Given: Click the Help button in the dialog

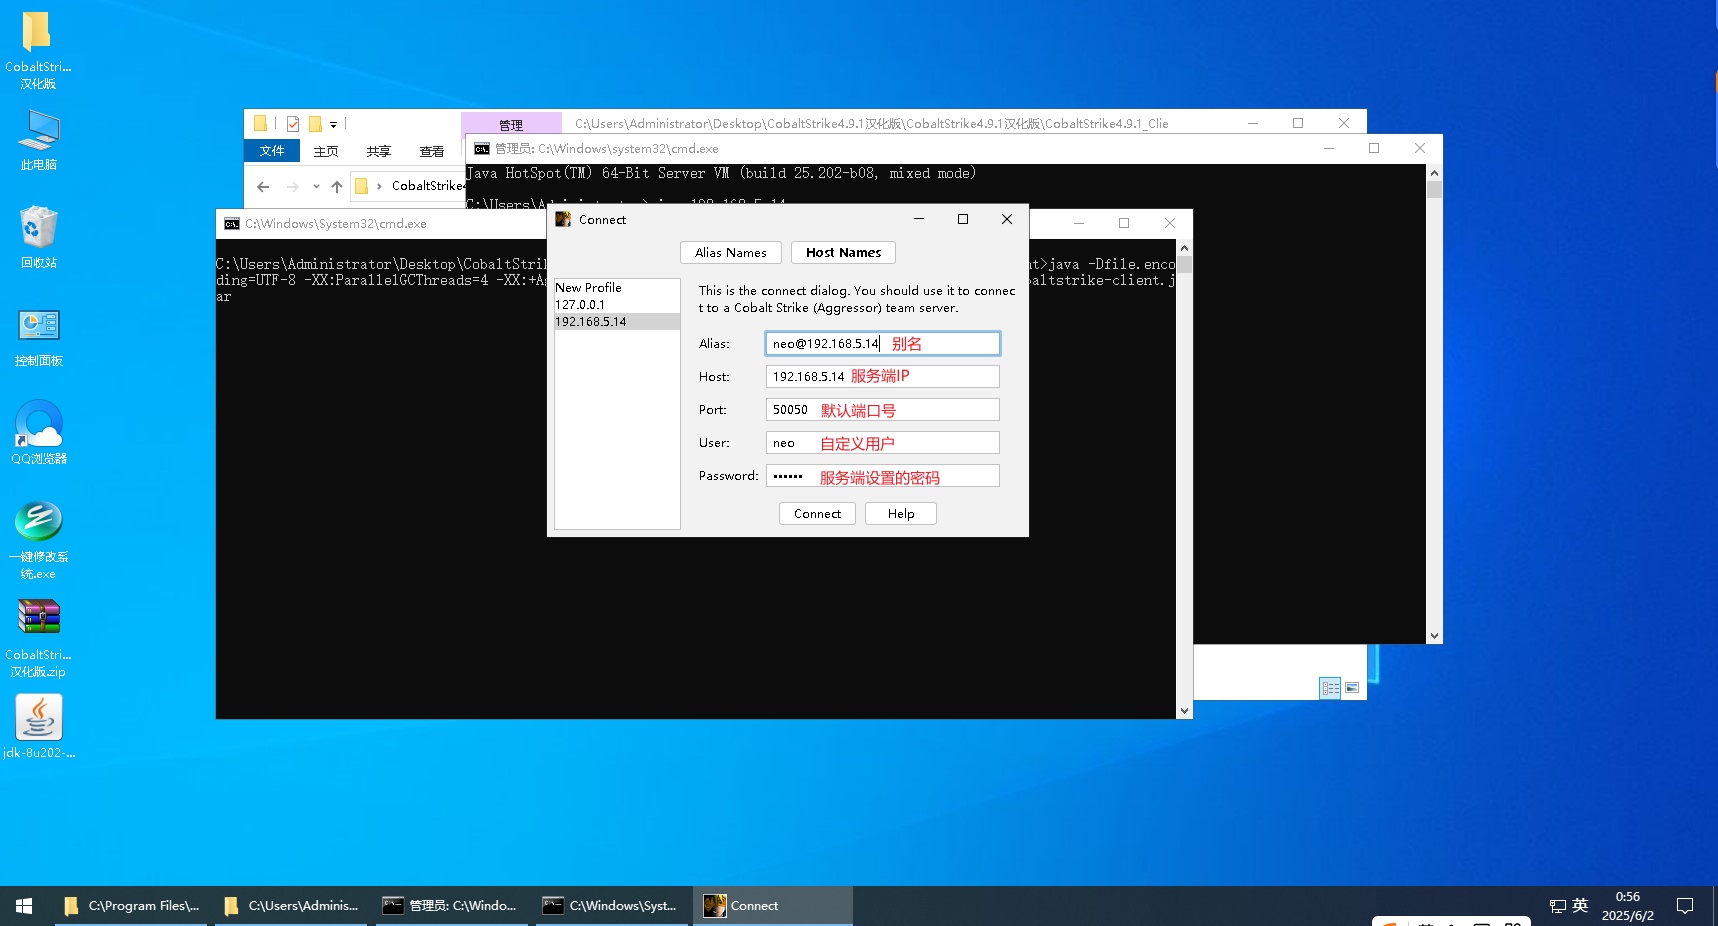Looking at the screenshot, I should [901, 514].
